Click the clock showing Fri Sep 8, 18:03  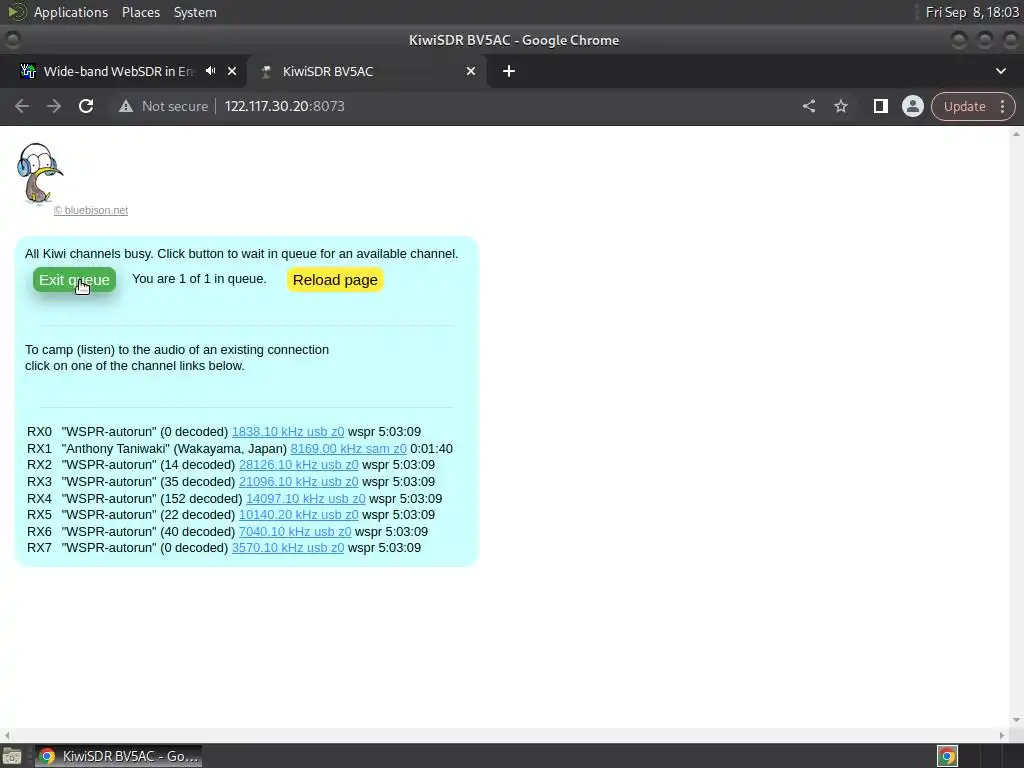pos(972,12)
